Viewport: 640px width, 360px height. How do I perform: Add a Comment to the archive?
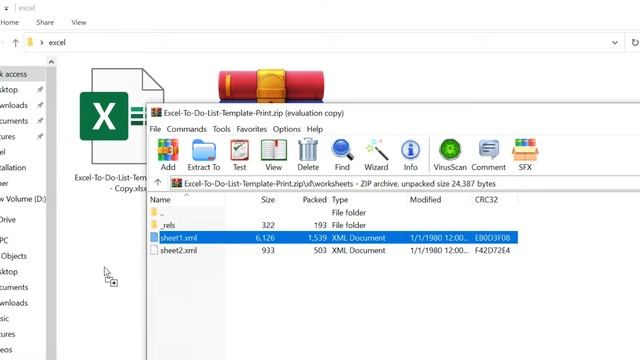[488, 155]
